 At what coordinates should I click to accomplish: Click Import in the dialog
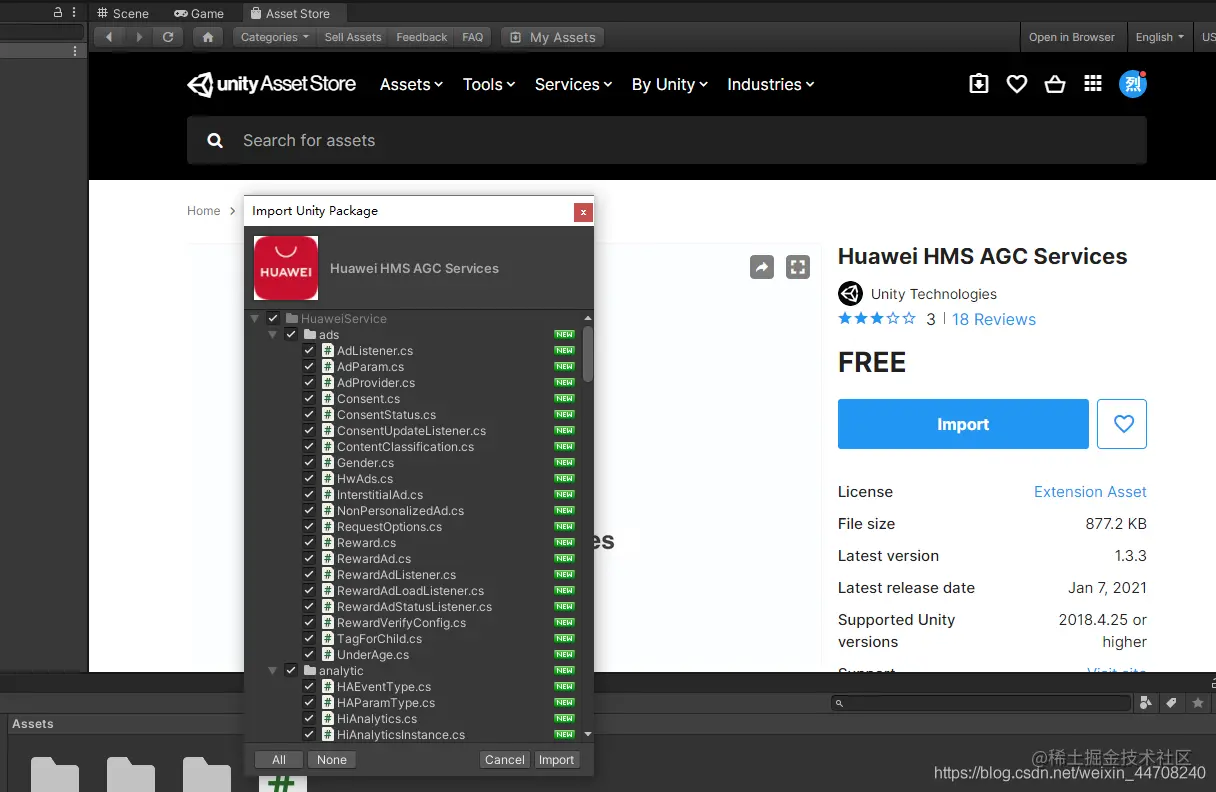pos(556,760)
